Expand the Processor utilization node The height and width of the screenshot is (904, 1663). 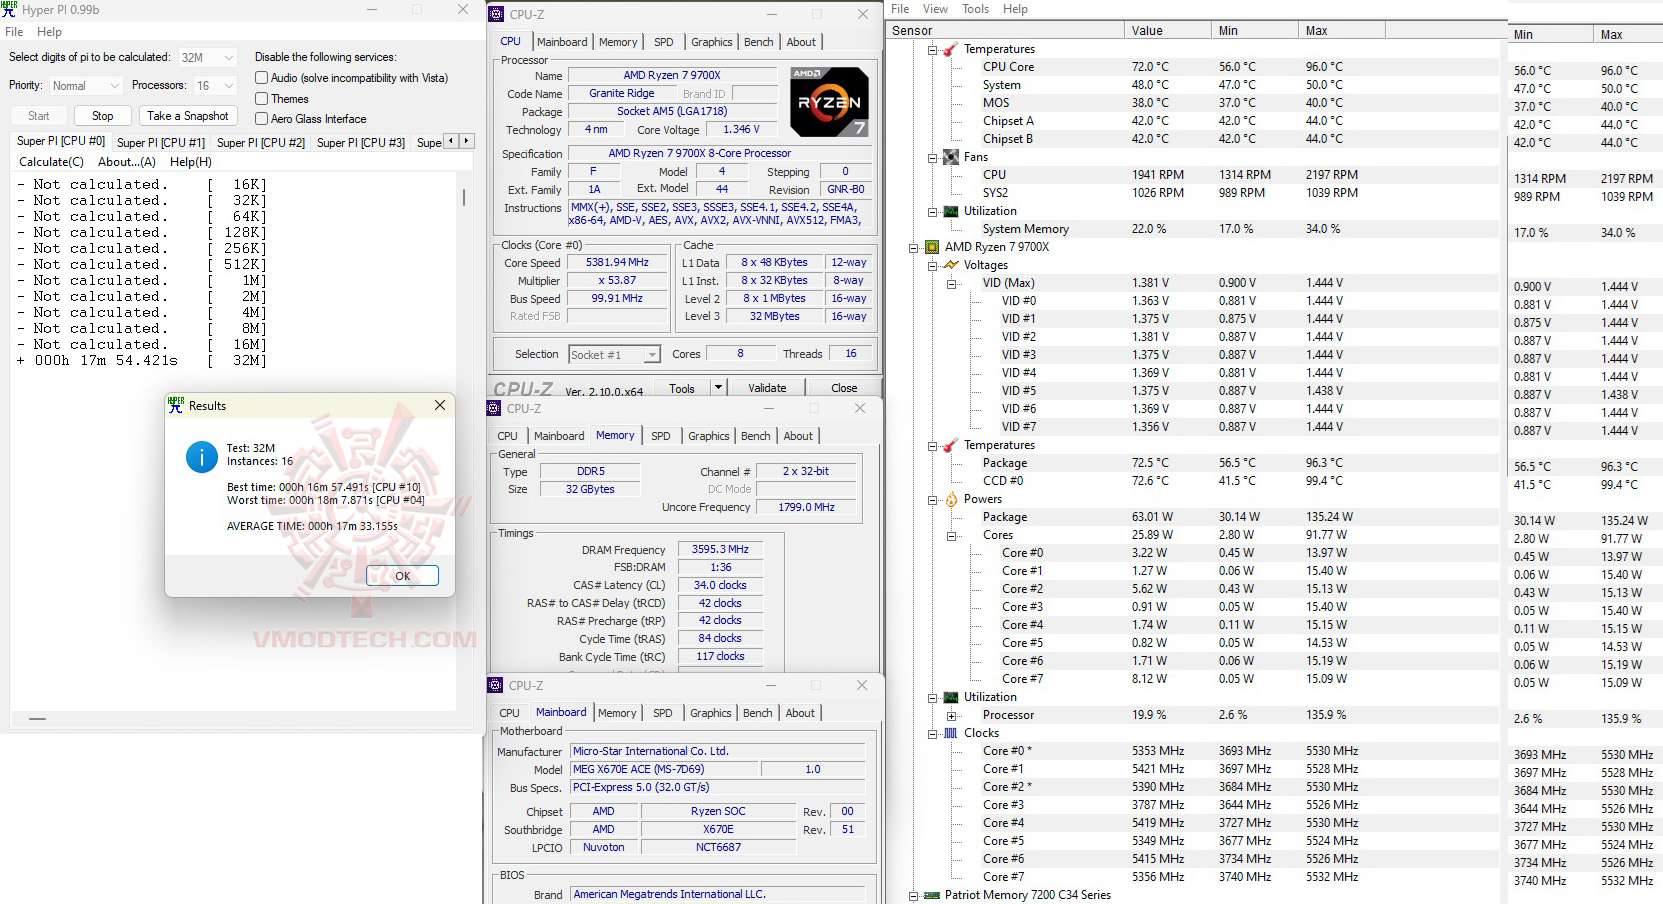pyautogui.click(x=951, y=715)
